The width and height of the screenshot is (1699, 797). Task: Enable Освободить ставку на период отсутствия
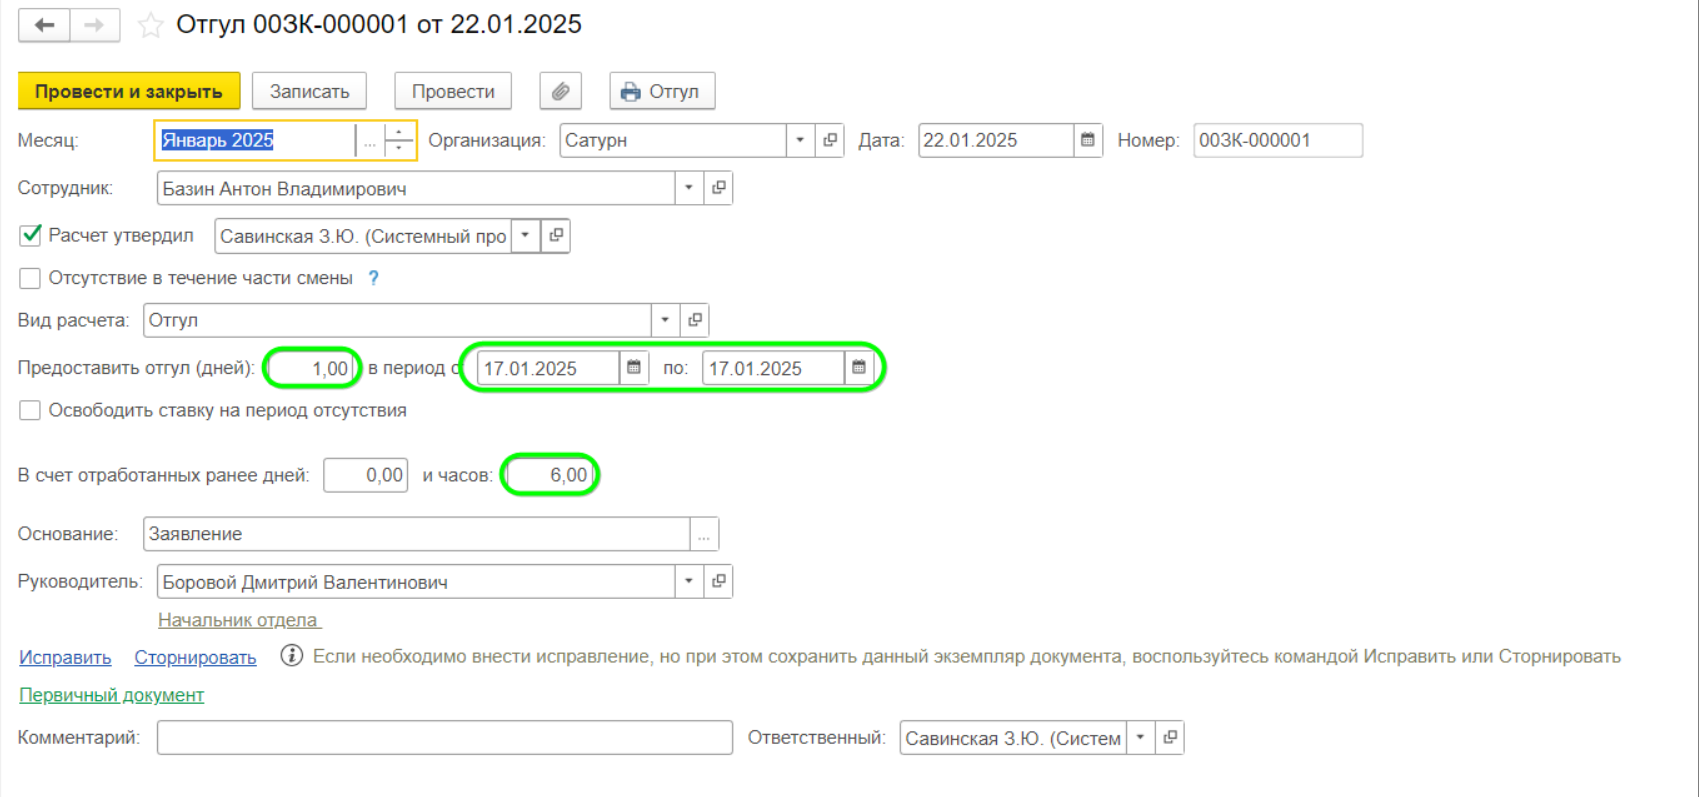point(30,410)
